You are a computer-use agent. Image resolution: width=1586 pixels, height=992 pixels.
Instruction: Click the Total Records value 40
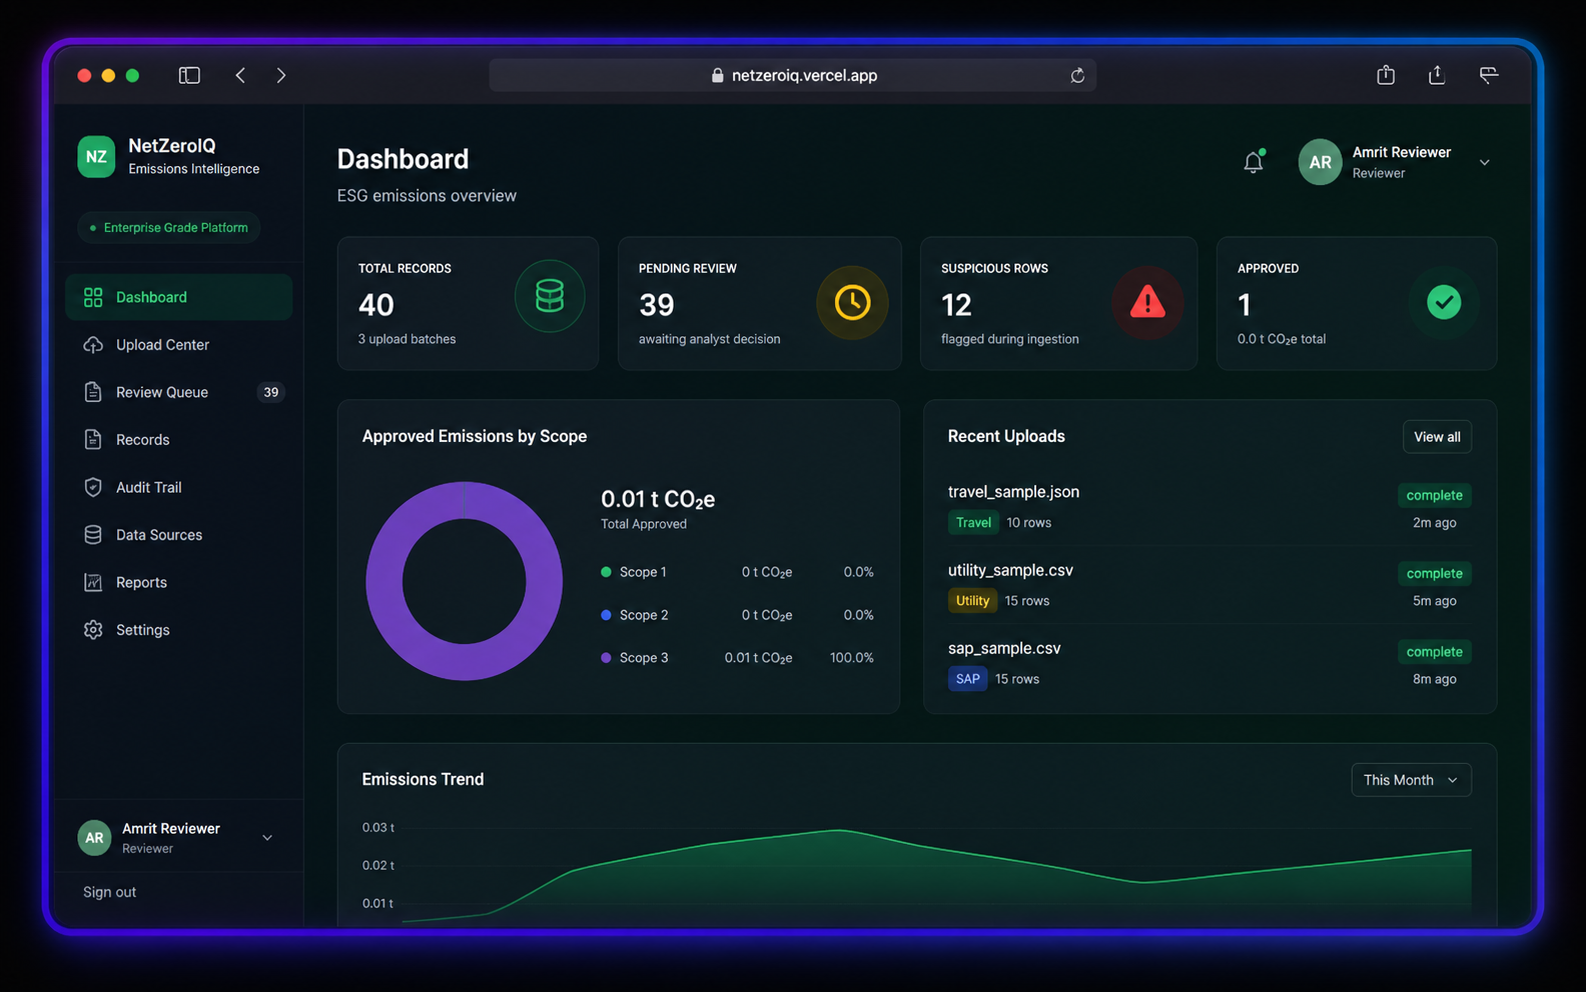376,304
